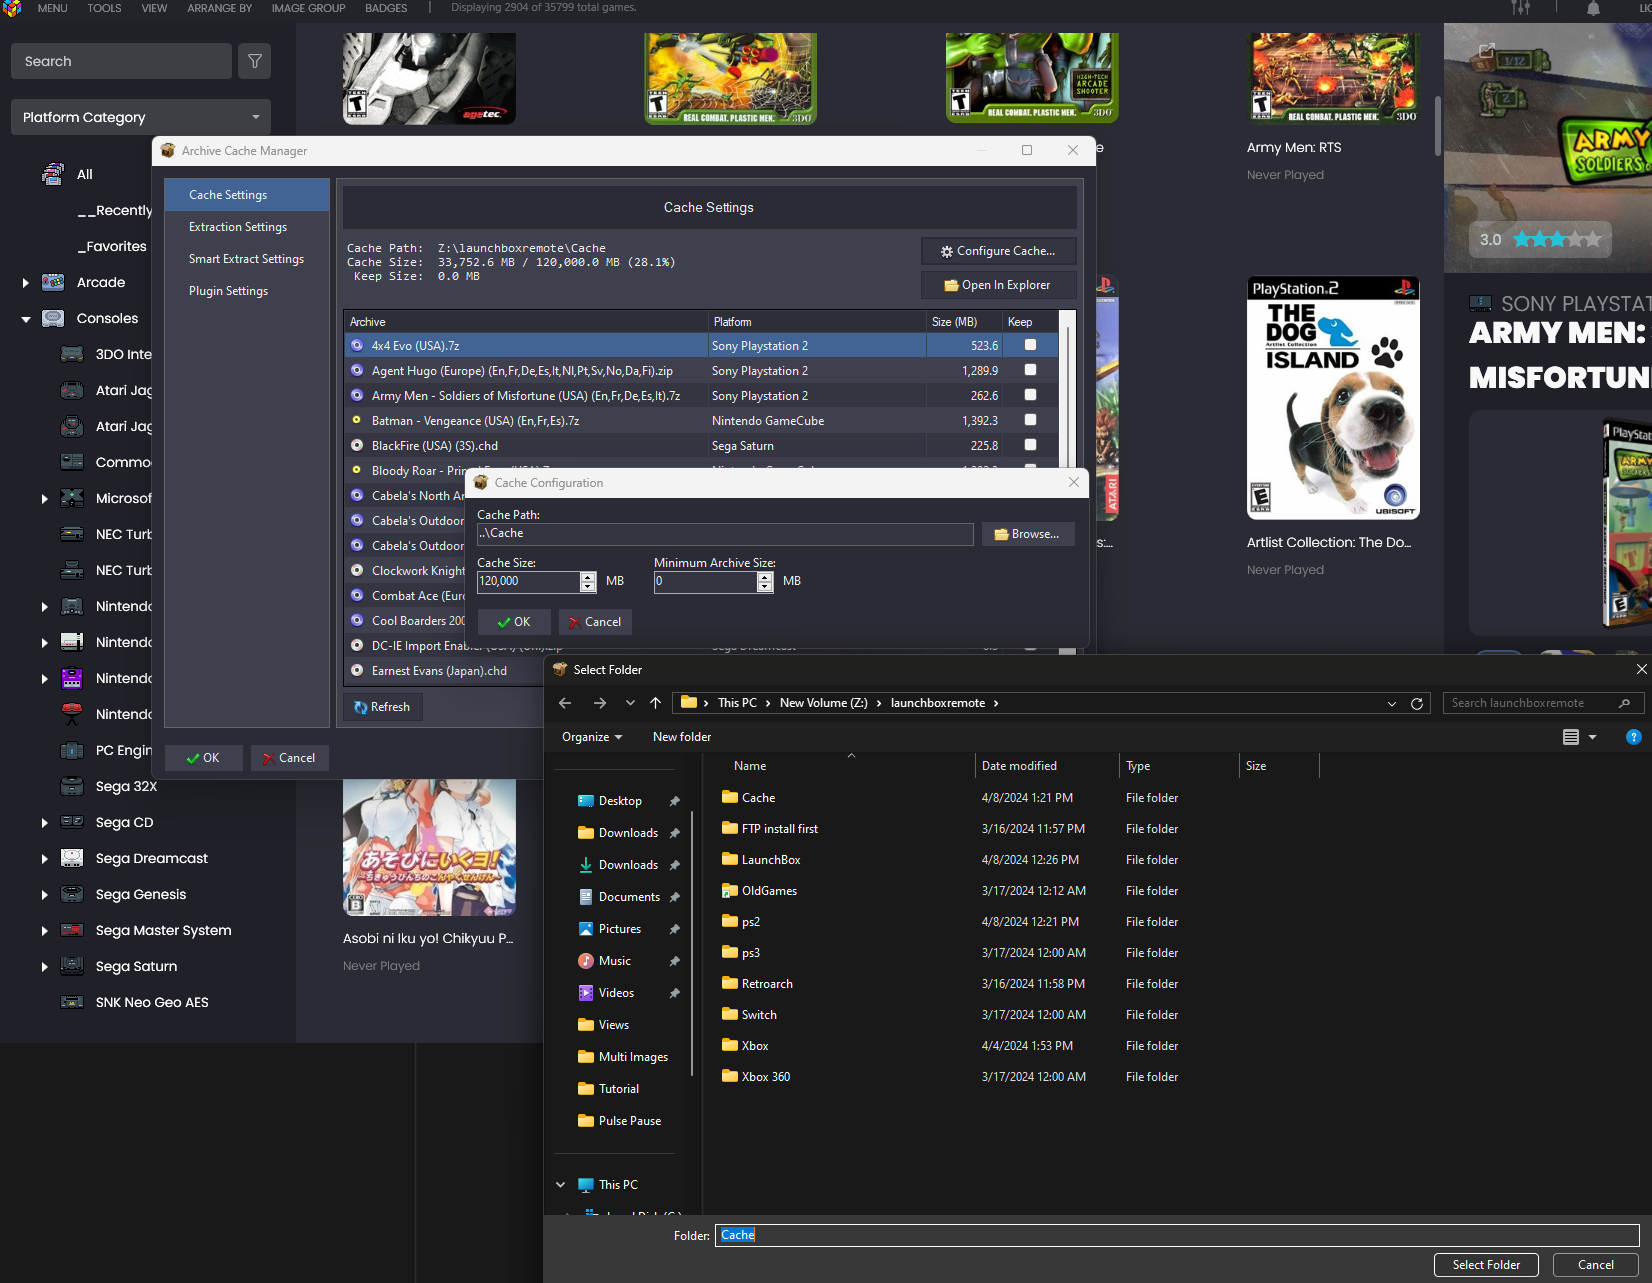1652x1283 pixels.
Task: Refresh the folder address bar
Action: [1416, 703]
